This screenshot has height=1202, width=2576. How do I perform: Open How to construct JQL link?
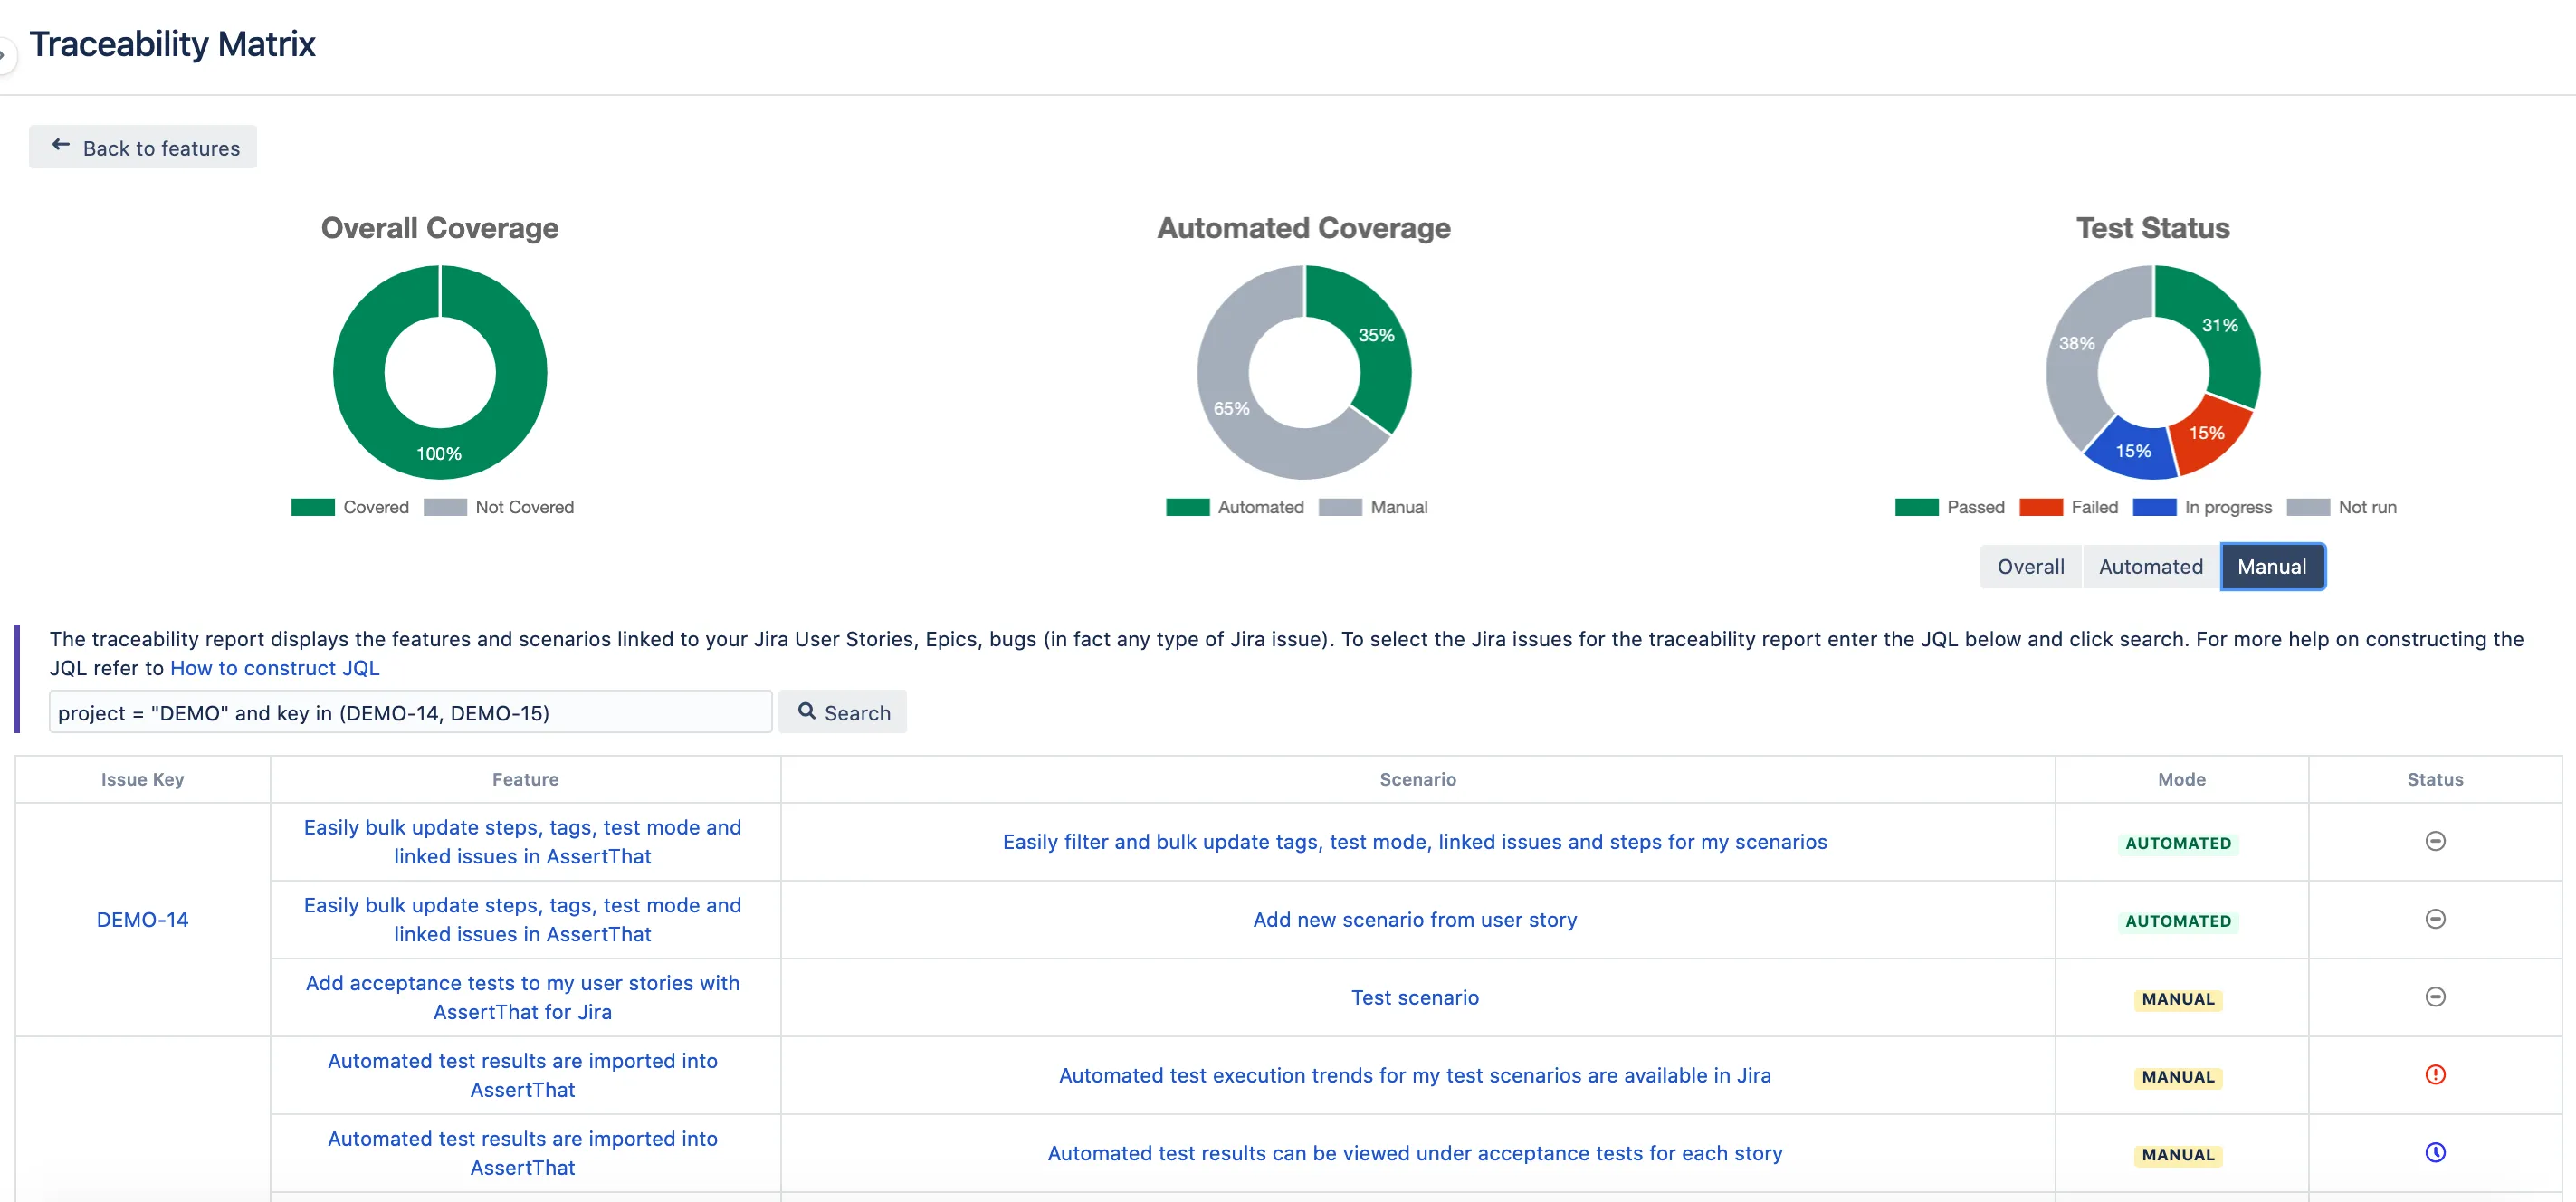(x=275, y=668)
